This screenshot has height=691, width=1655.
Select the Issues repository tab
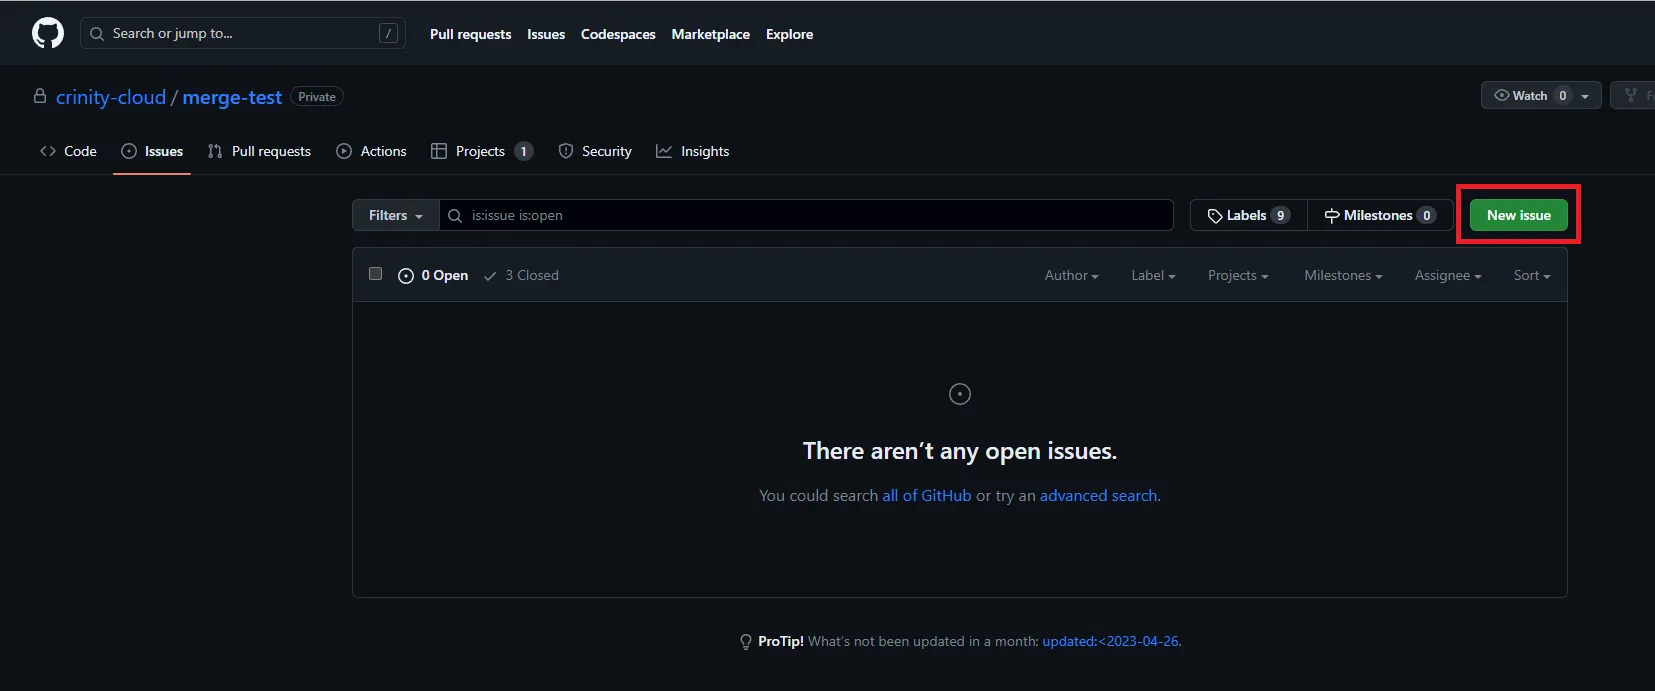[152, 151]
